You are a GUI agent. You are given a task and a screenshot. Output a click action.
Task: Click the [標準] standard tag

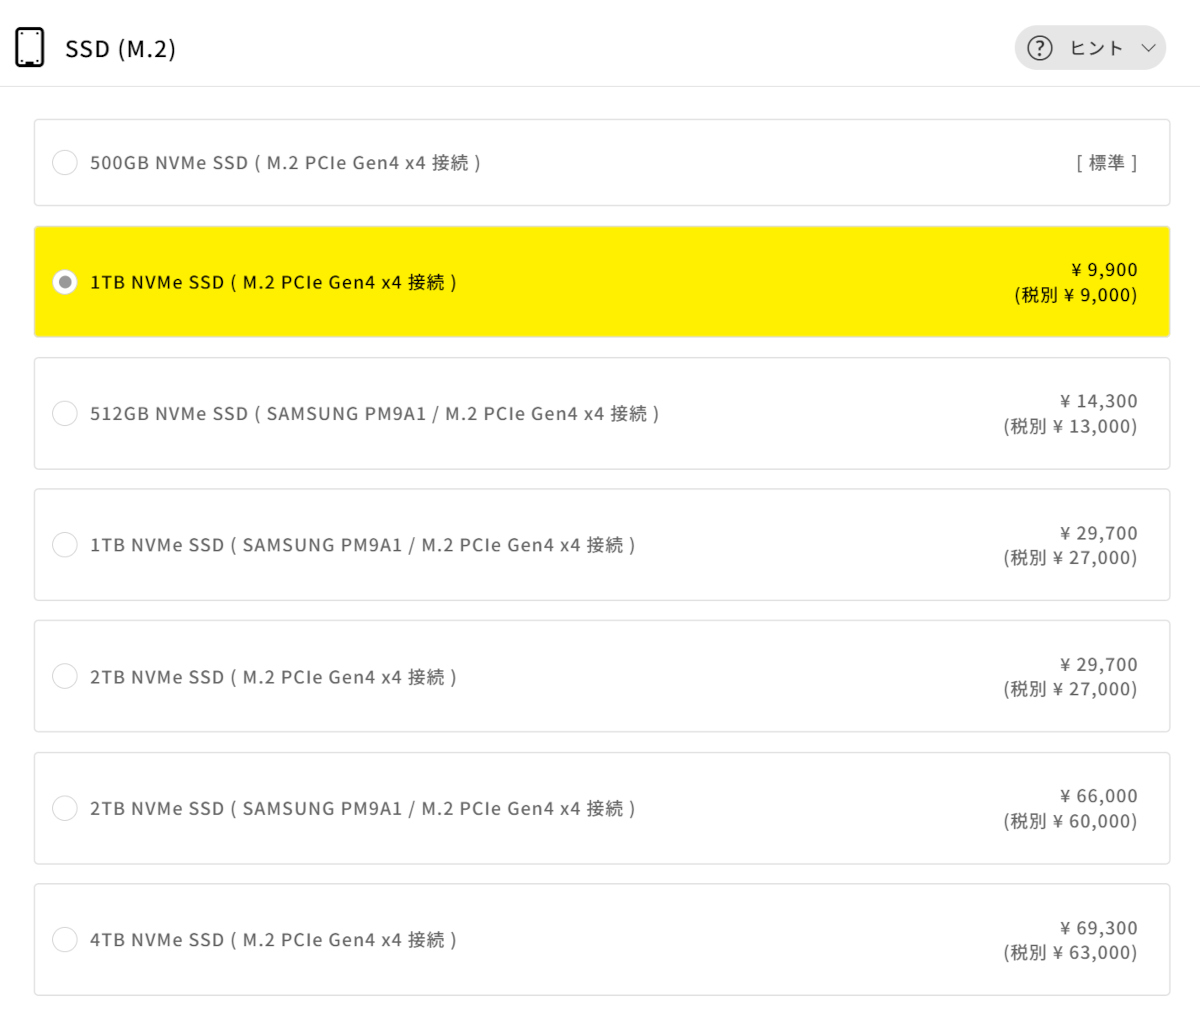pos(1107,163)
